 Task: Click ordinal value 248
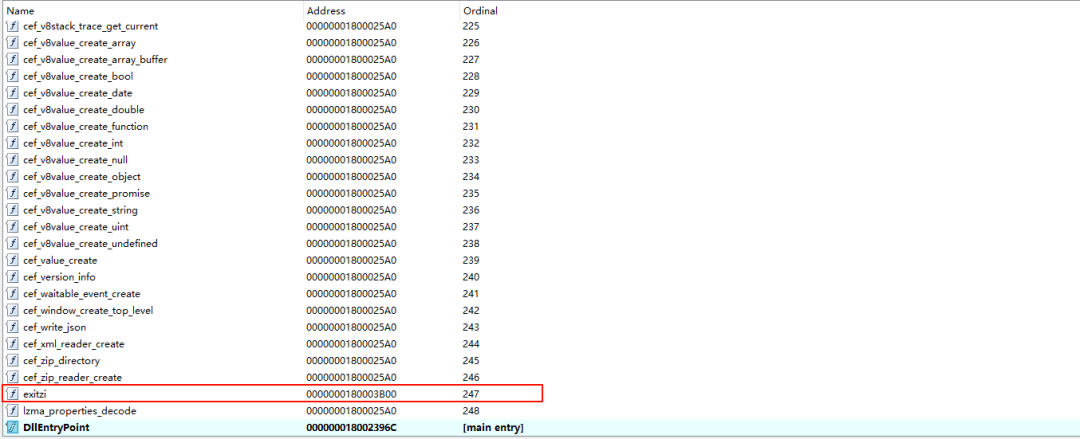[x=470, y=411]
